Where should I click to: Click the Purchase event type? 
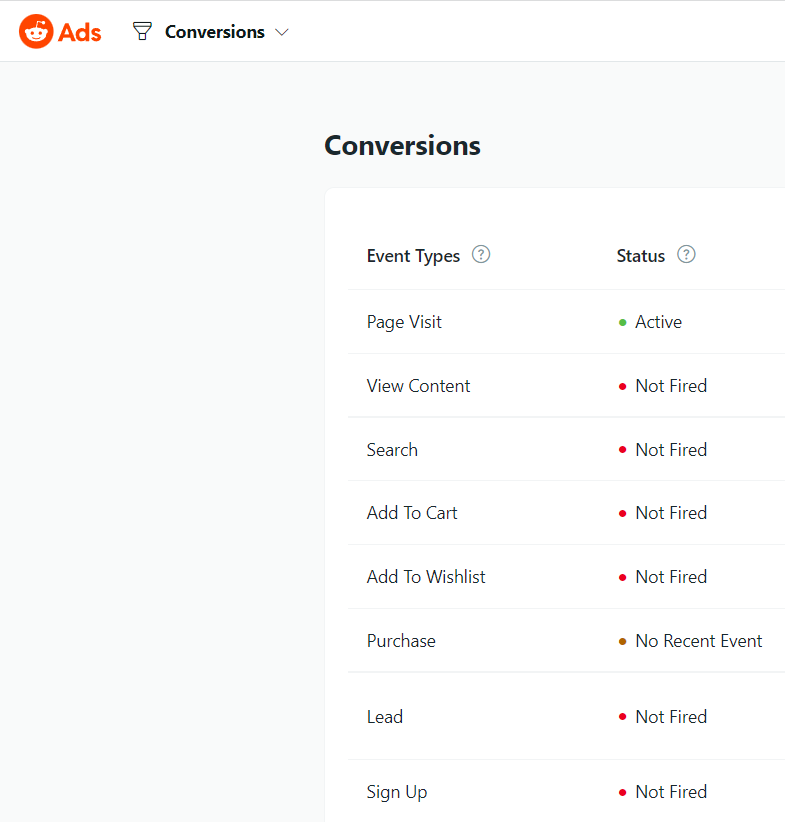coord(401,640)
